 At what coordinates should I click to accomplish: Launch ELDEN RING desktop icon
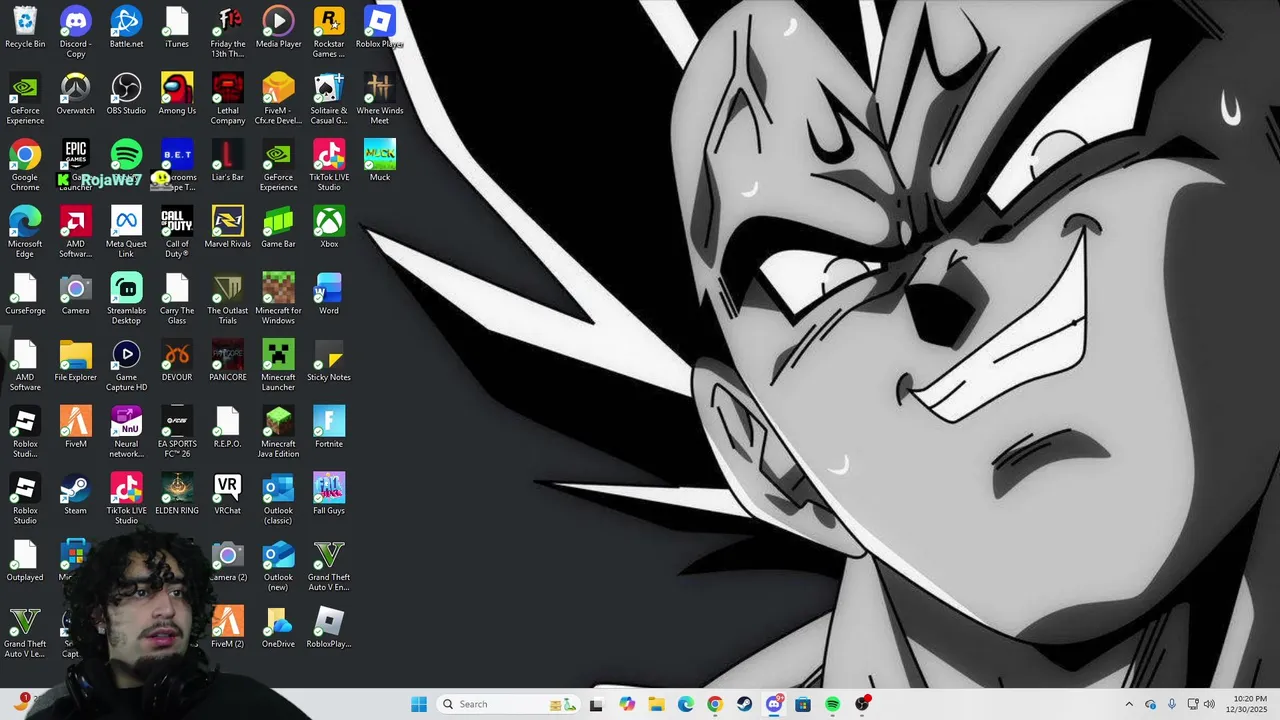pyautogui.click(x=177, y=494)
